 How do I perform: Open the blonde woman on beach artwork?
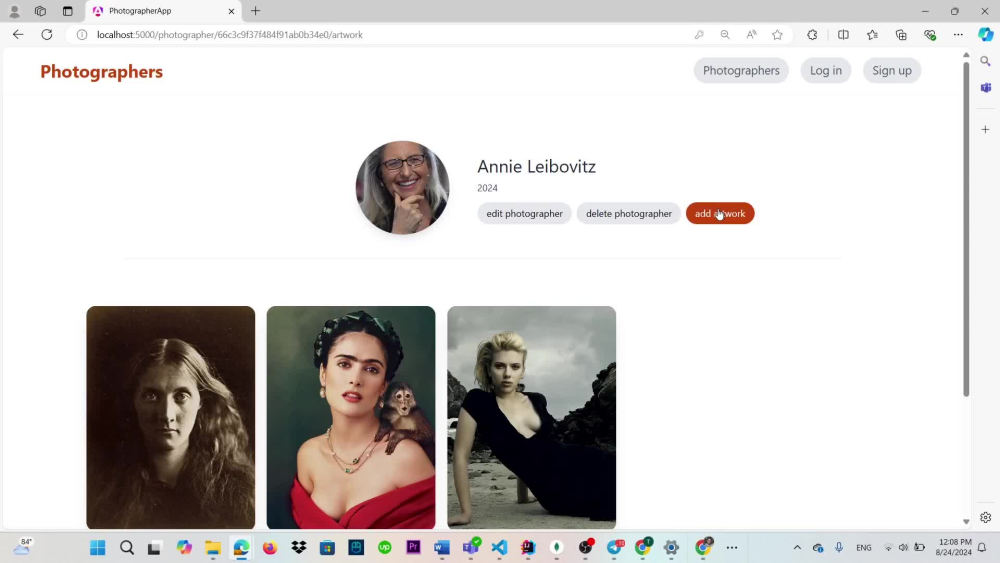[x=532, y=418]
